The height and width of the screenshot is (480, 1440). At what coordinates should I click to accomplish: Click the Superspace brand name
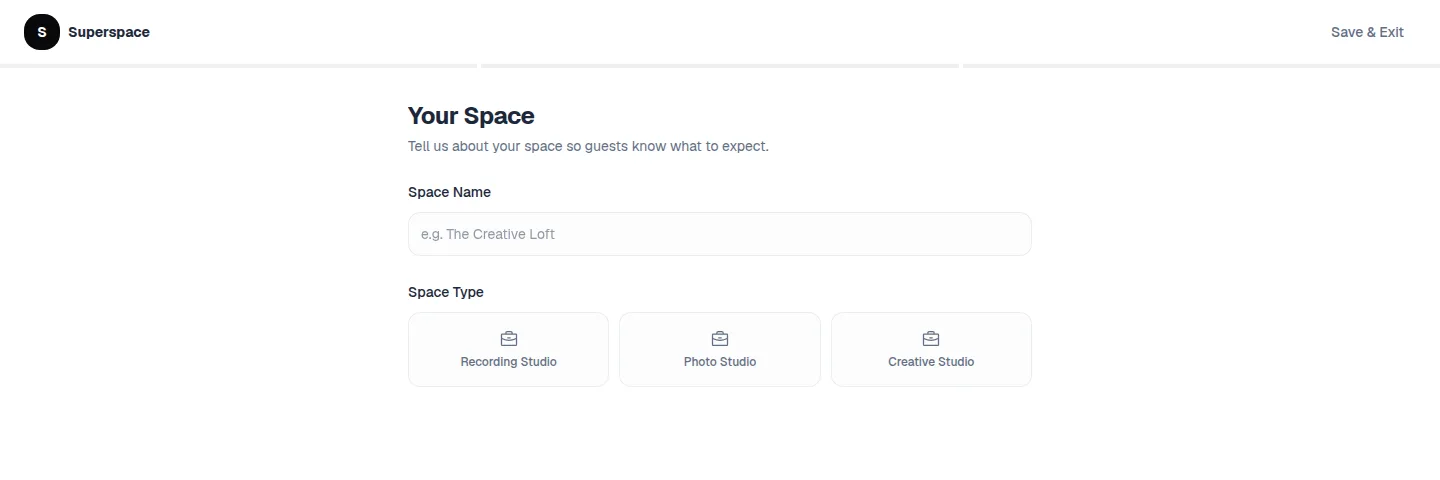[109, 32]
